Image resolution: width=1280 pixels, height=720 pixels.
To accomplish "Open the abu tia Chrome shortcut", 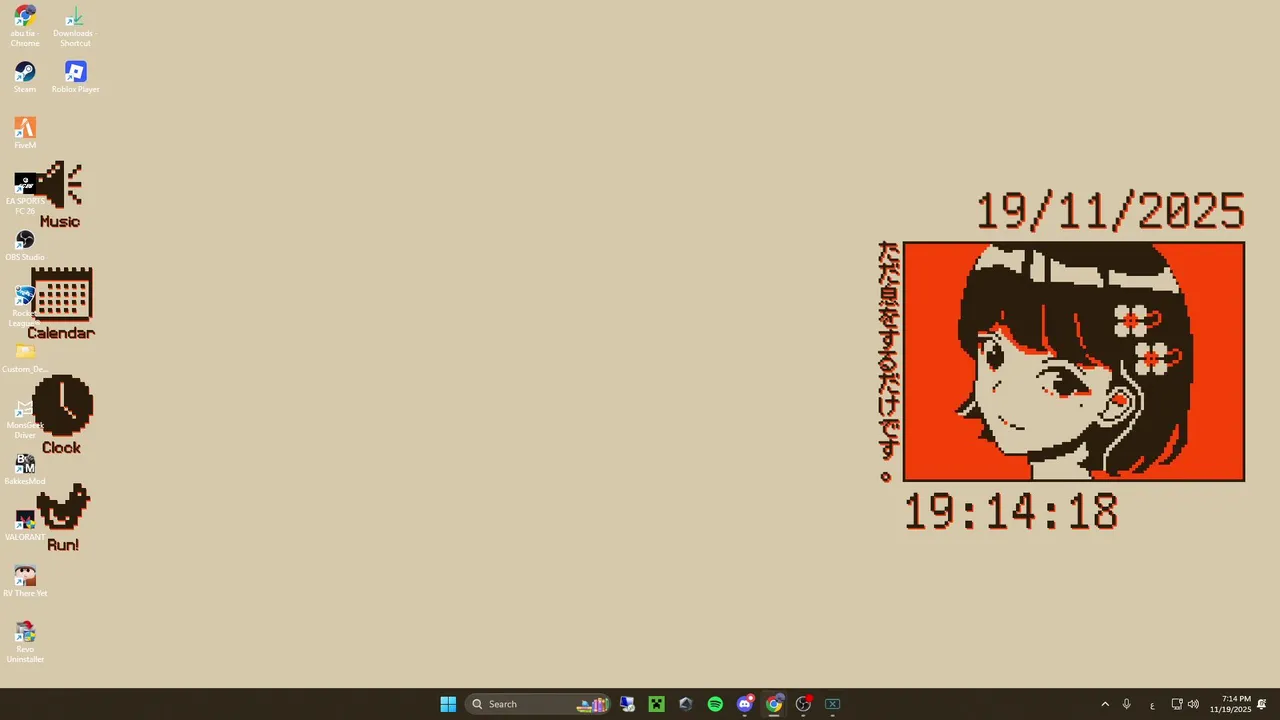I will tap(25, 26).
